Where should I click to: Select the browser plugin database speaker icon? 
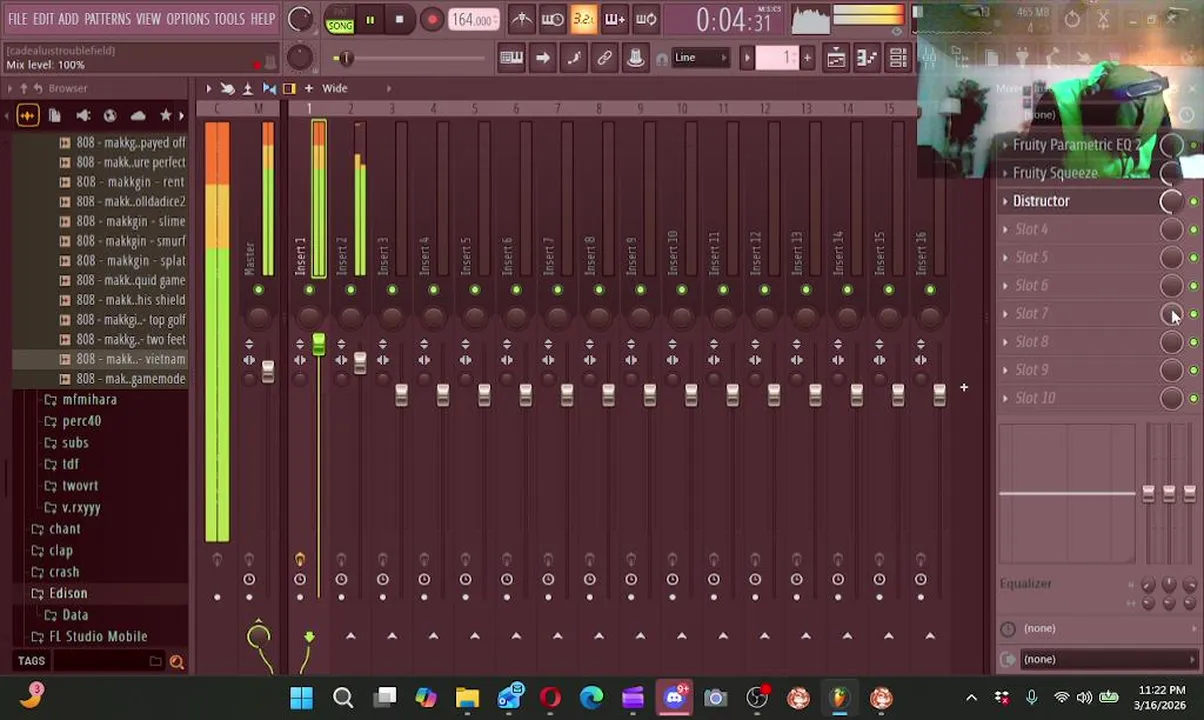83,116
